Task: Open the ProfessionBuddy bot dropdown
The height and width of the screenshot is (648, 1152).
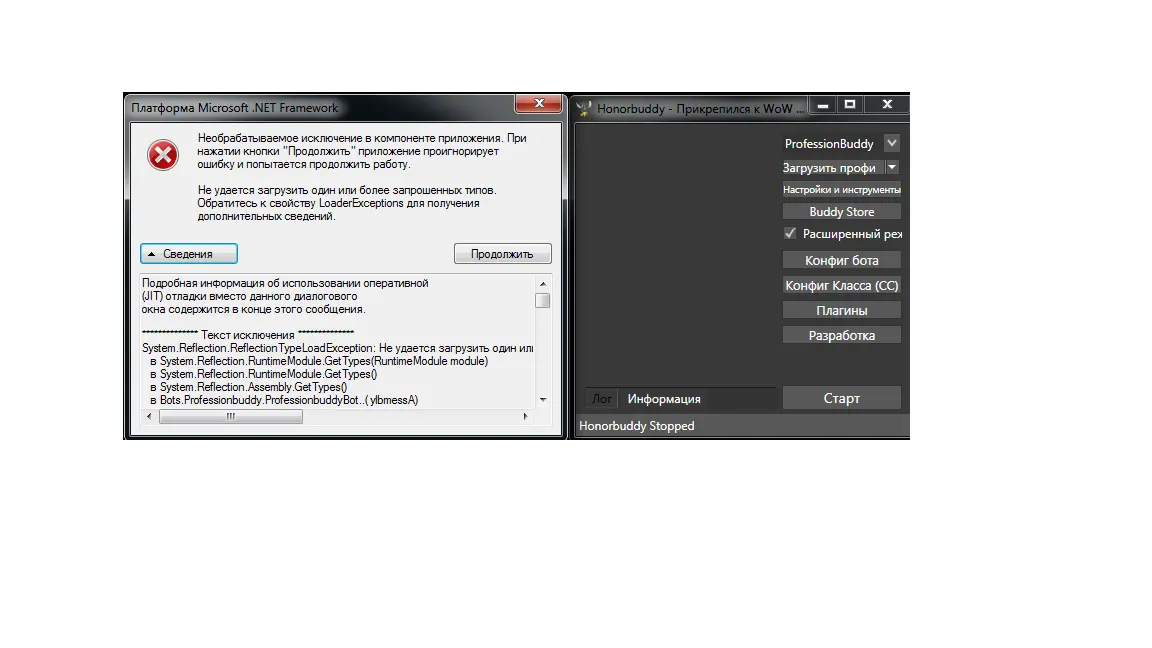Action: point(892,143)
